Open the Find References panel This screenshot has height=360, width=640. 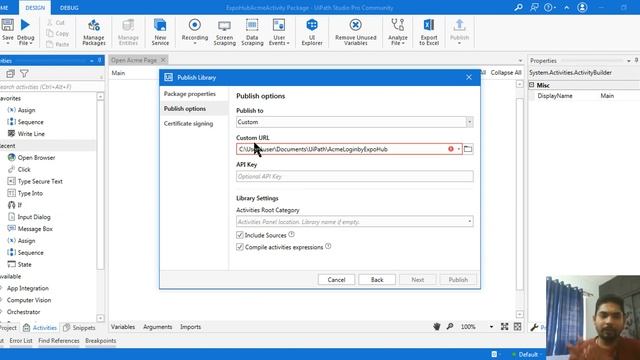[x=59, y=340]
